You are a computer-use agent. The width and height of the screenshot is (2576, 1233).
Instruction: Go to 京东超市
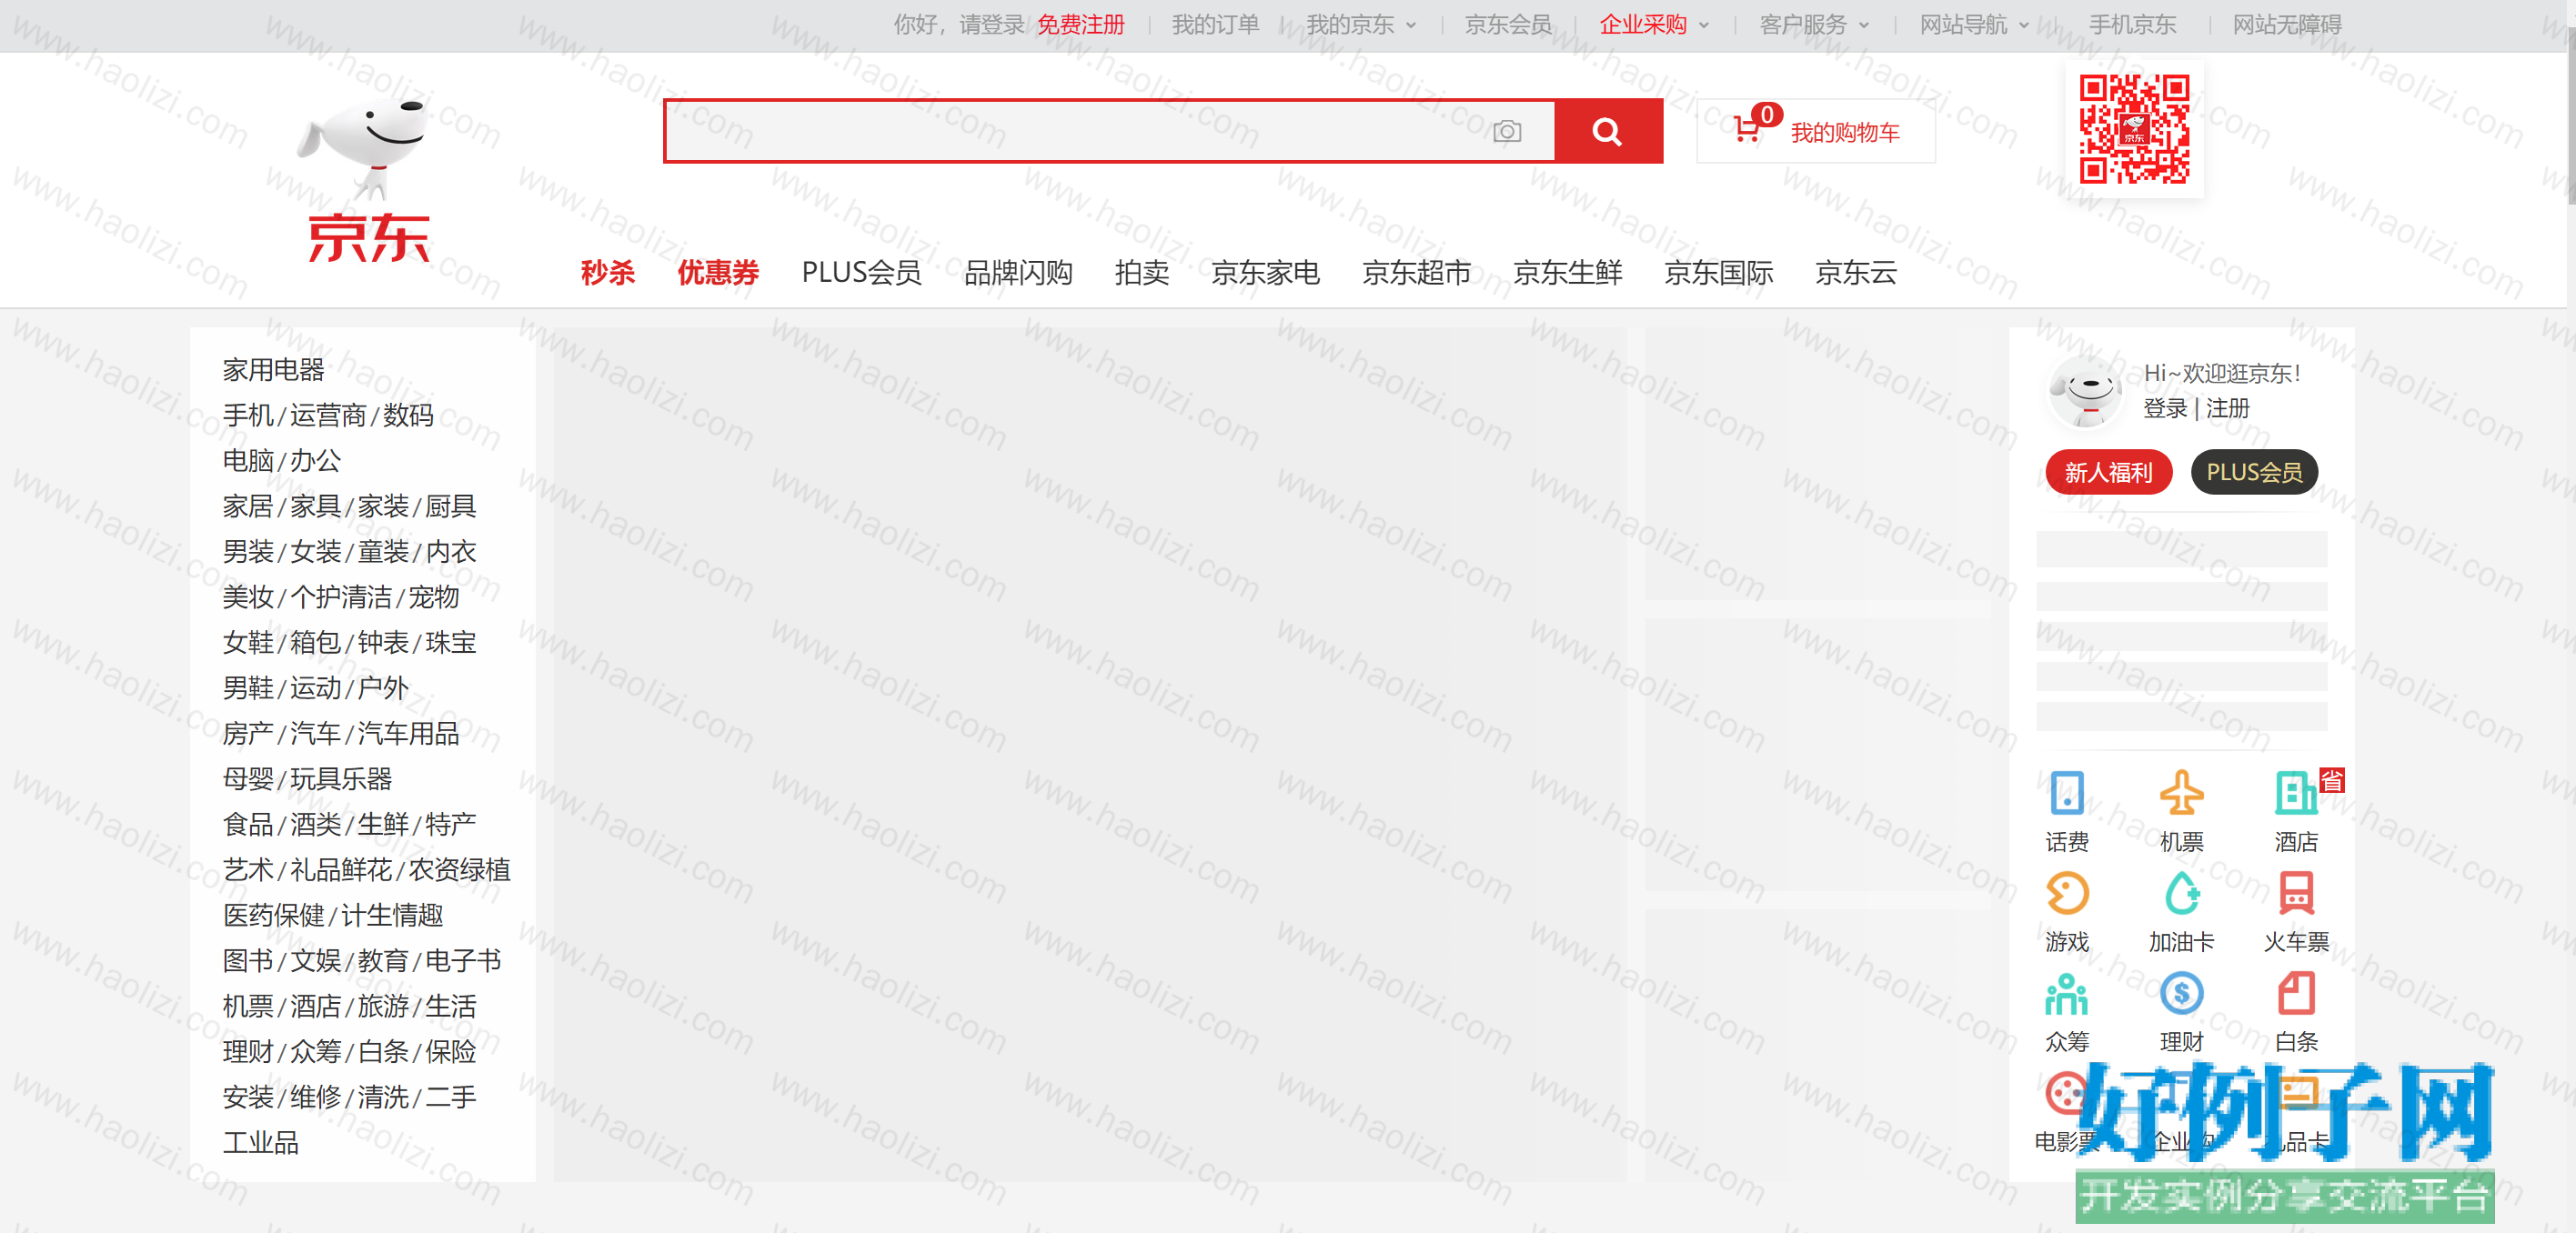1417,272
